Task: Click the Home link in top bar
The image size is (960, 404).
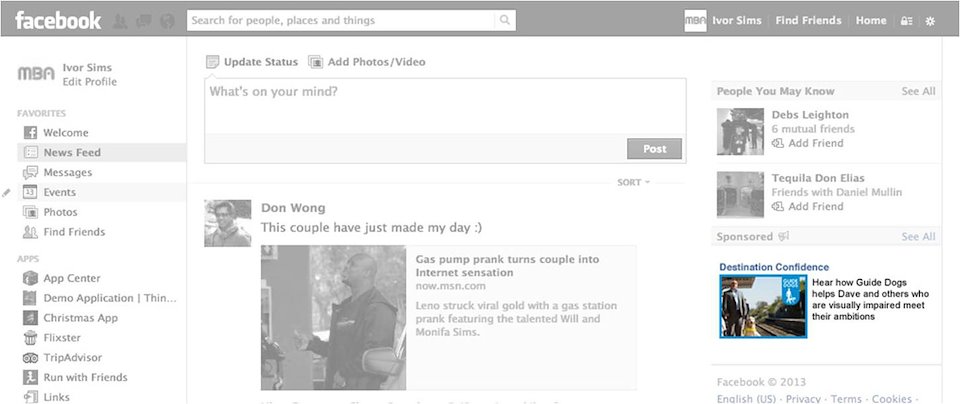Action: [871, 20]
